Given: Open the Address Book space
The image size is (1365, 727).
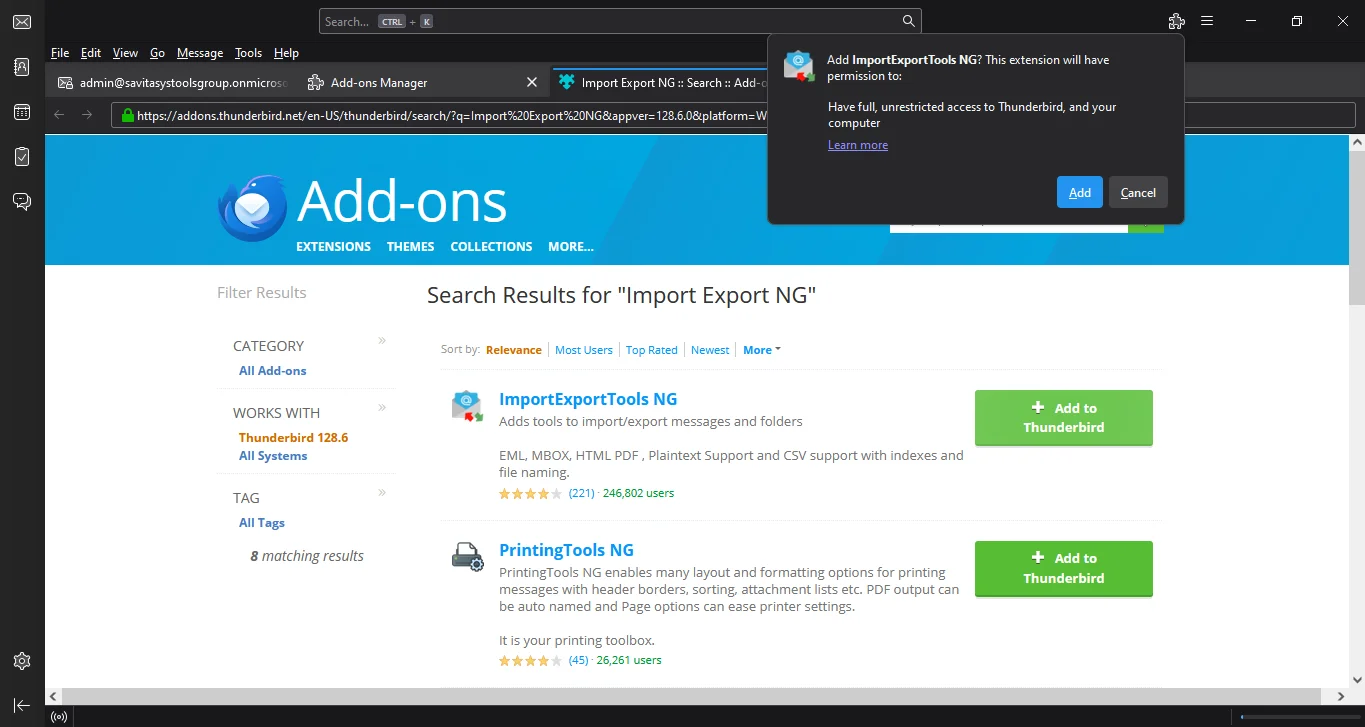Looking at the screenshot, I should [22, 67].
